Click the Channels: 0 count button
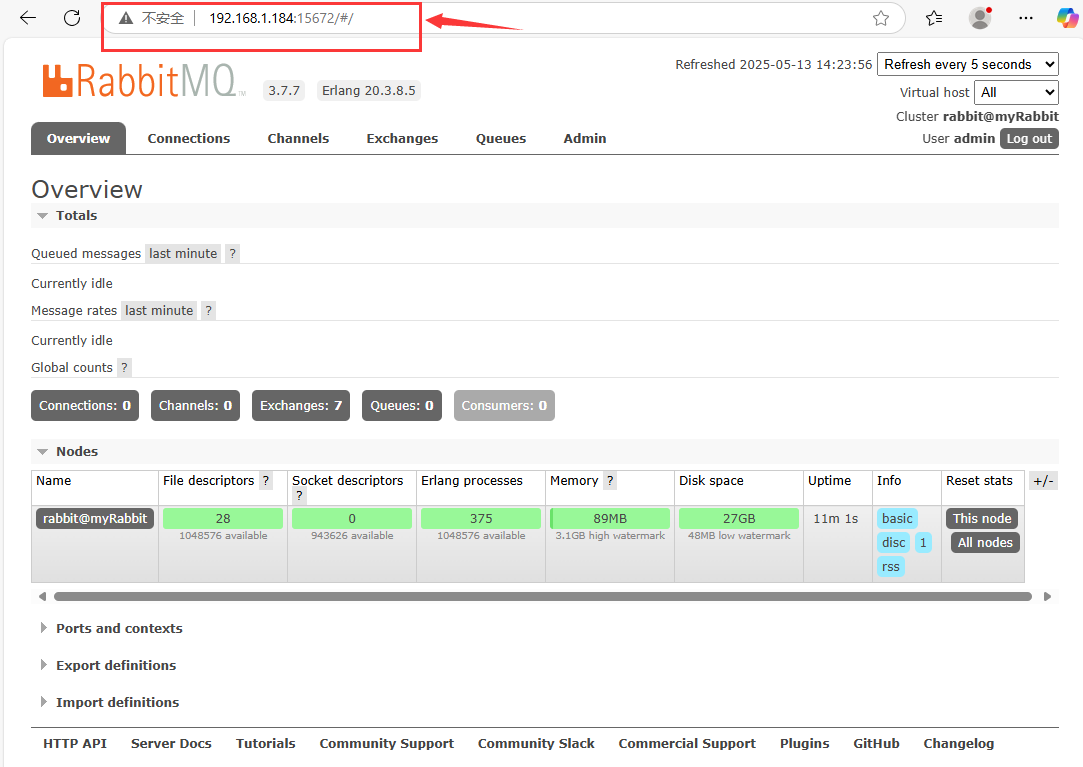 point(195,406)
